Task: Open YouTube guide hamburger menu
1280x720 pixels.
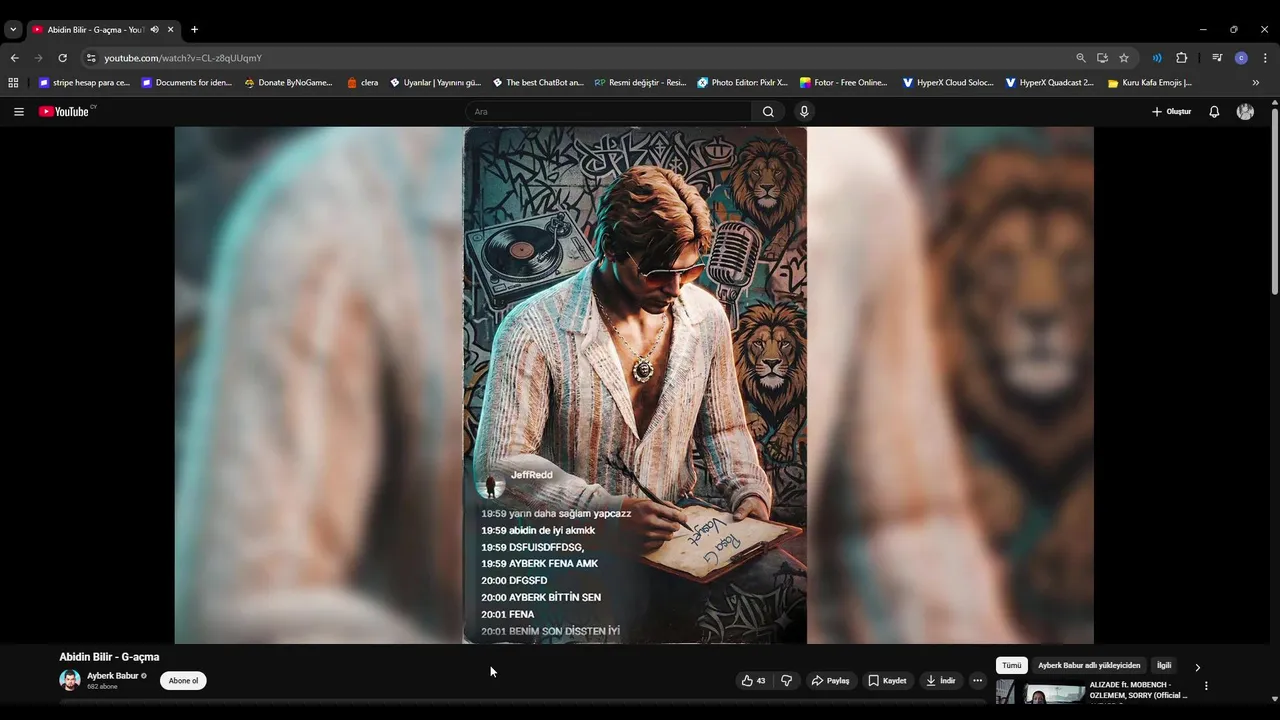Action: pyautogui.click(x=18, y=112)
